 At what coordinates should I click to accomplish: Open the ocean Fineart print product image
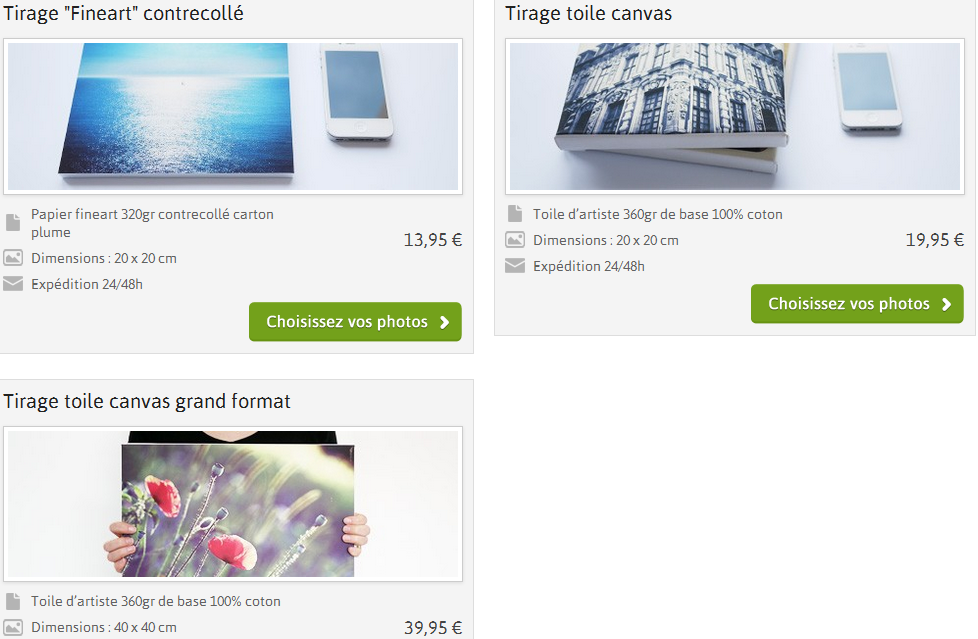pyautogui.click(x=233, y=116)
